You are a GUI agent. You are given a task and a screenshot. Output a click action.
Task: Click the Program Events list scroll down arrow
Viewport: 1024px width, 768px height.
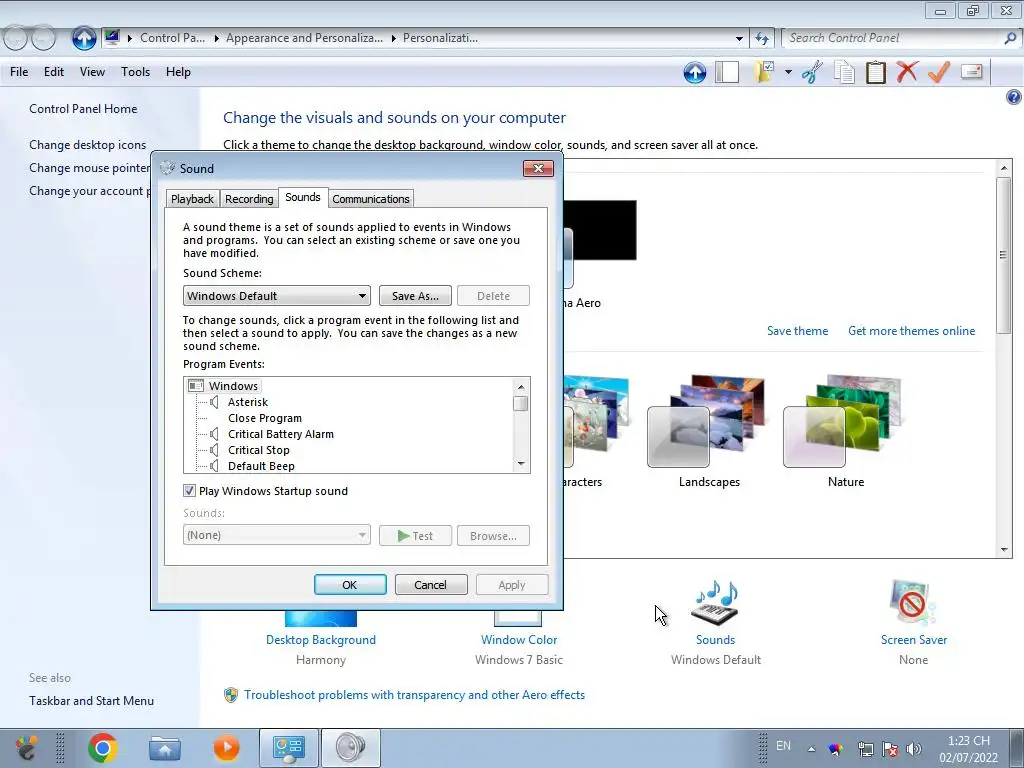pyautogui.click(x=520, y=464)
